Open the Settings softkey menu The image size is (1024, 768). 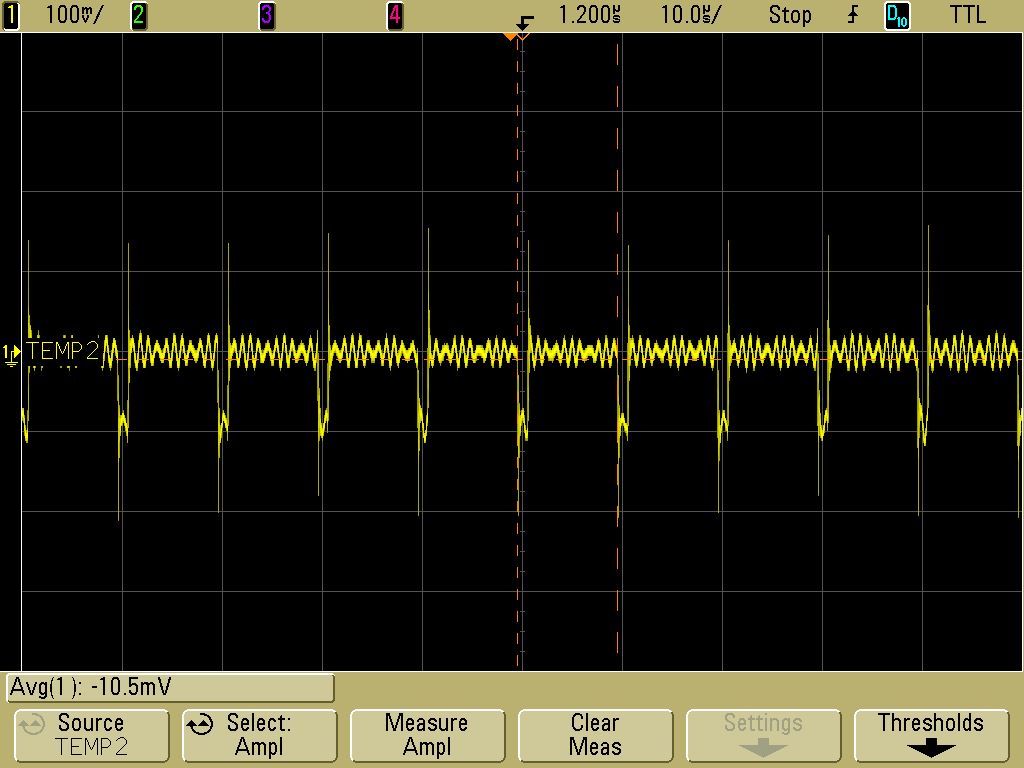click(763, 735)
